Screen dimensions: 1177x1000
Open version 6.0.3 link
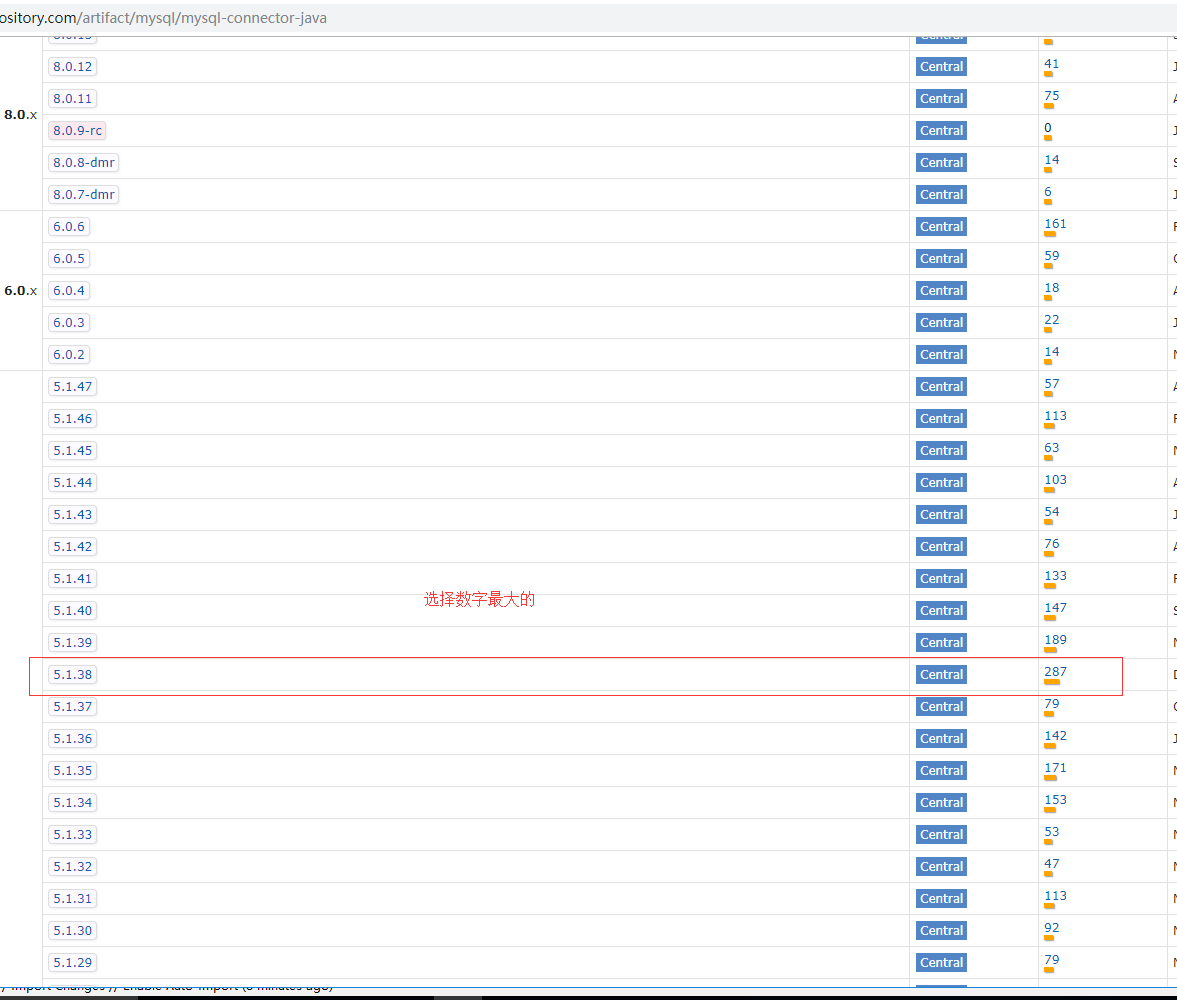(69, 323)
